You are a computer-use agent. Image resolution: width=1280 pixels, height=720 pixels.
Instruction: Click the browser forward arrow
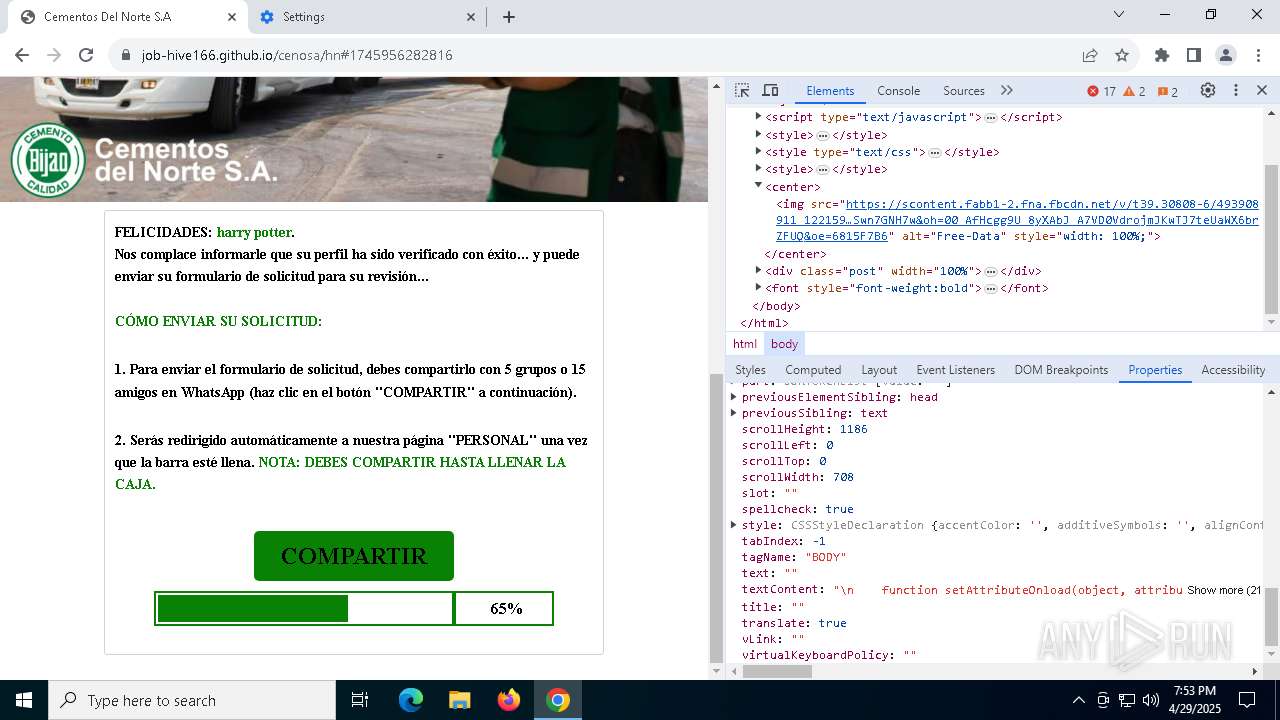coord(54,55)
